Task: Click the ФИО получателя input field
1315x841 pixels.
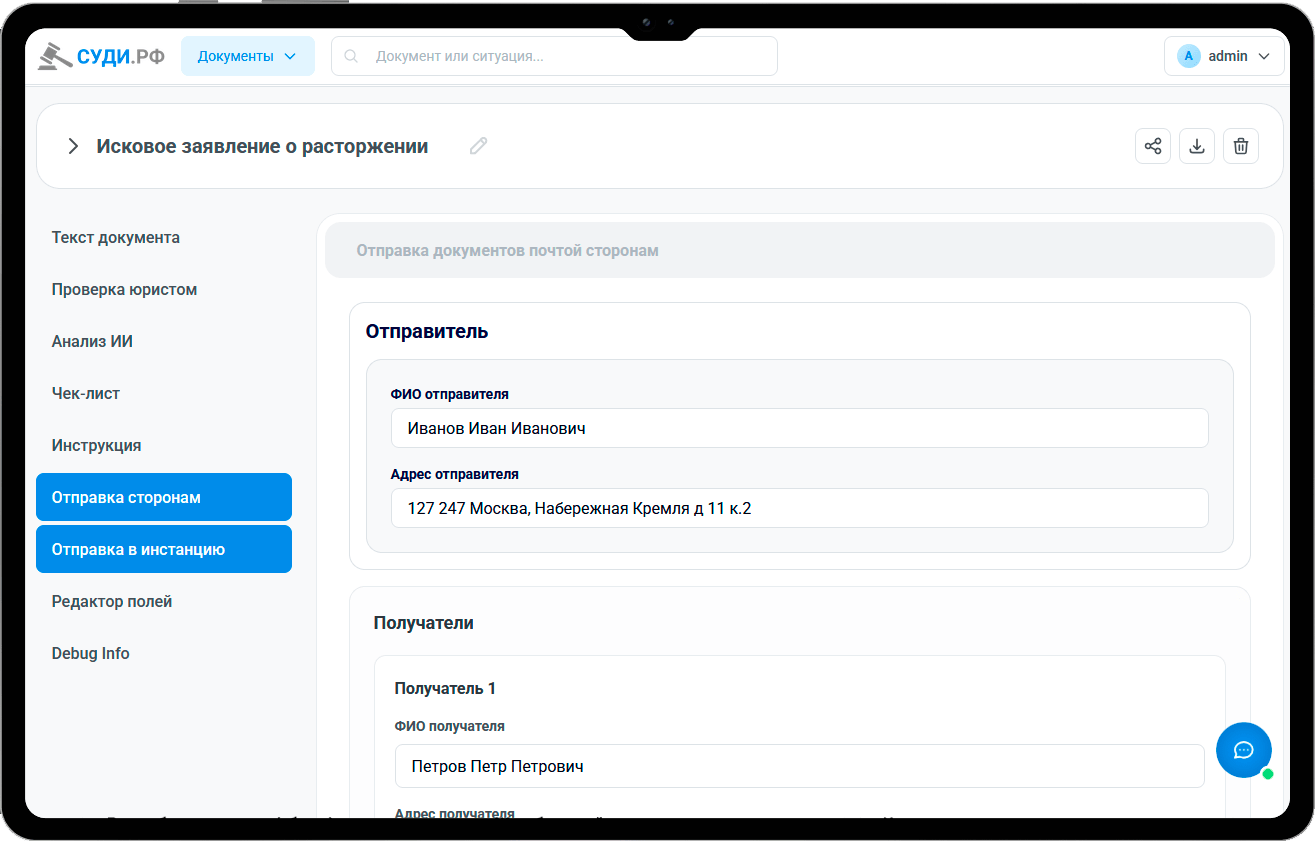Action: [799, 766]
